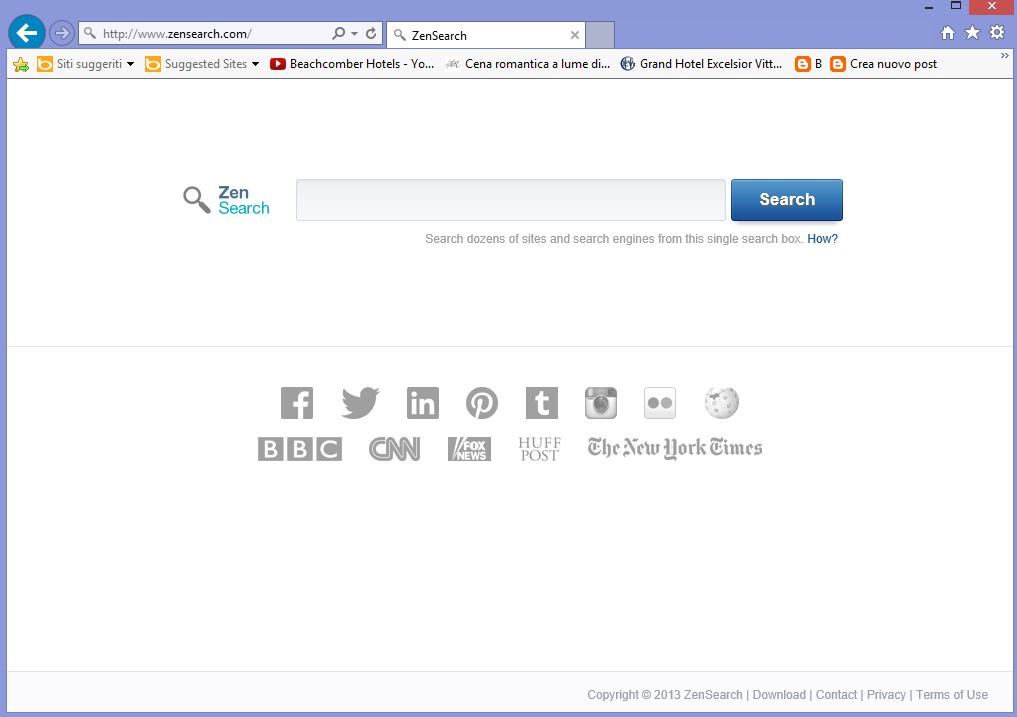Click the How? link
The image size is (1017, 717).
[x=822, y=239]
